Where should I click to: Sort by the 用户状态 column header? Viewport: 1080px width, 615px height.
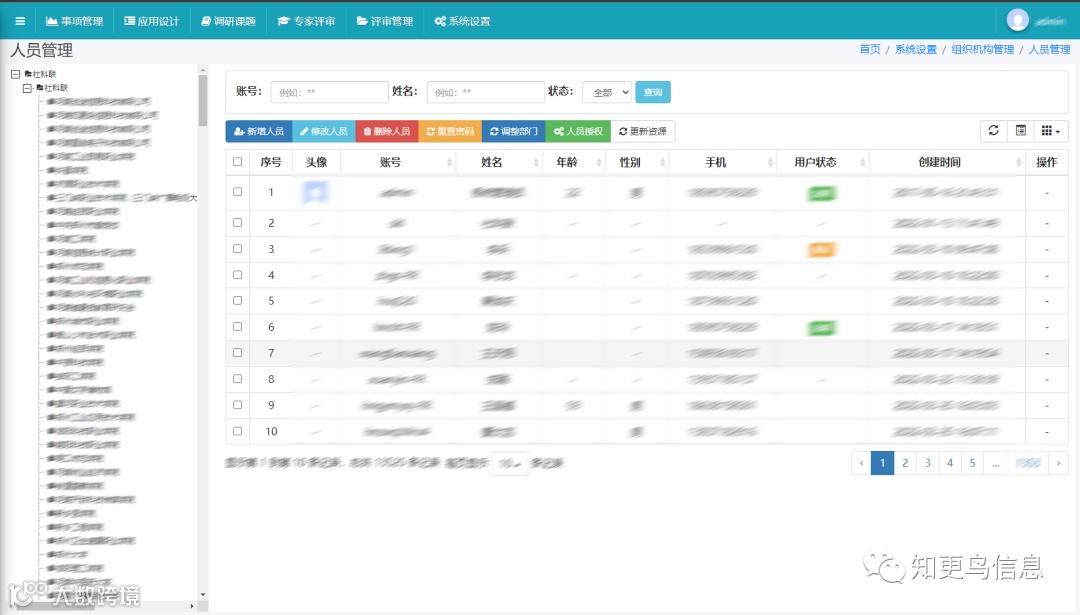[823, 162]
